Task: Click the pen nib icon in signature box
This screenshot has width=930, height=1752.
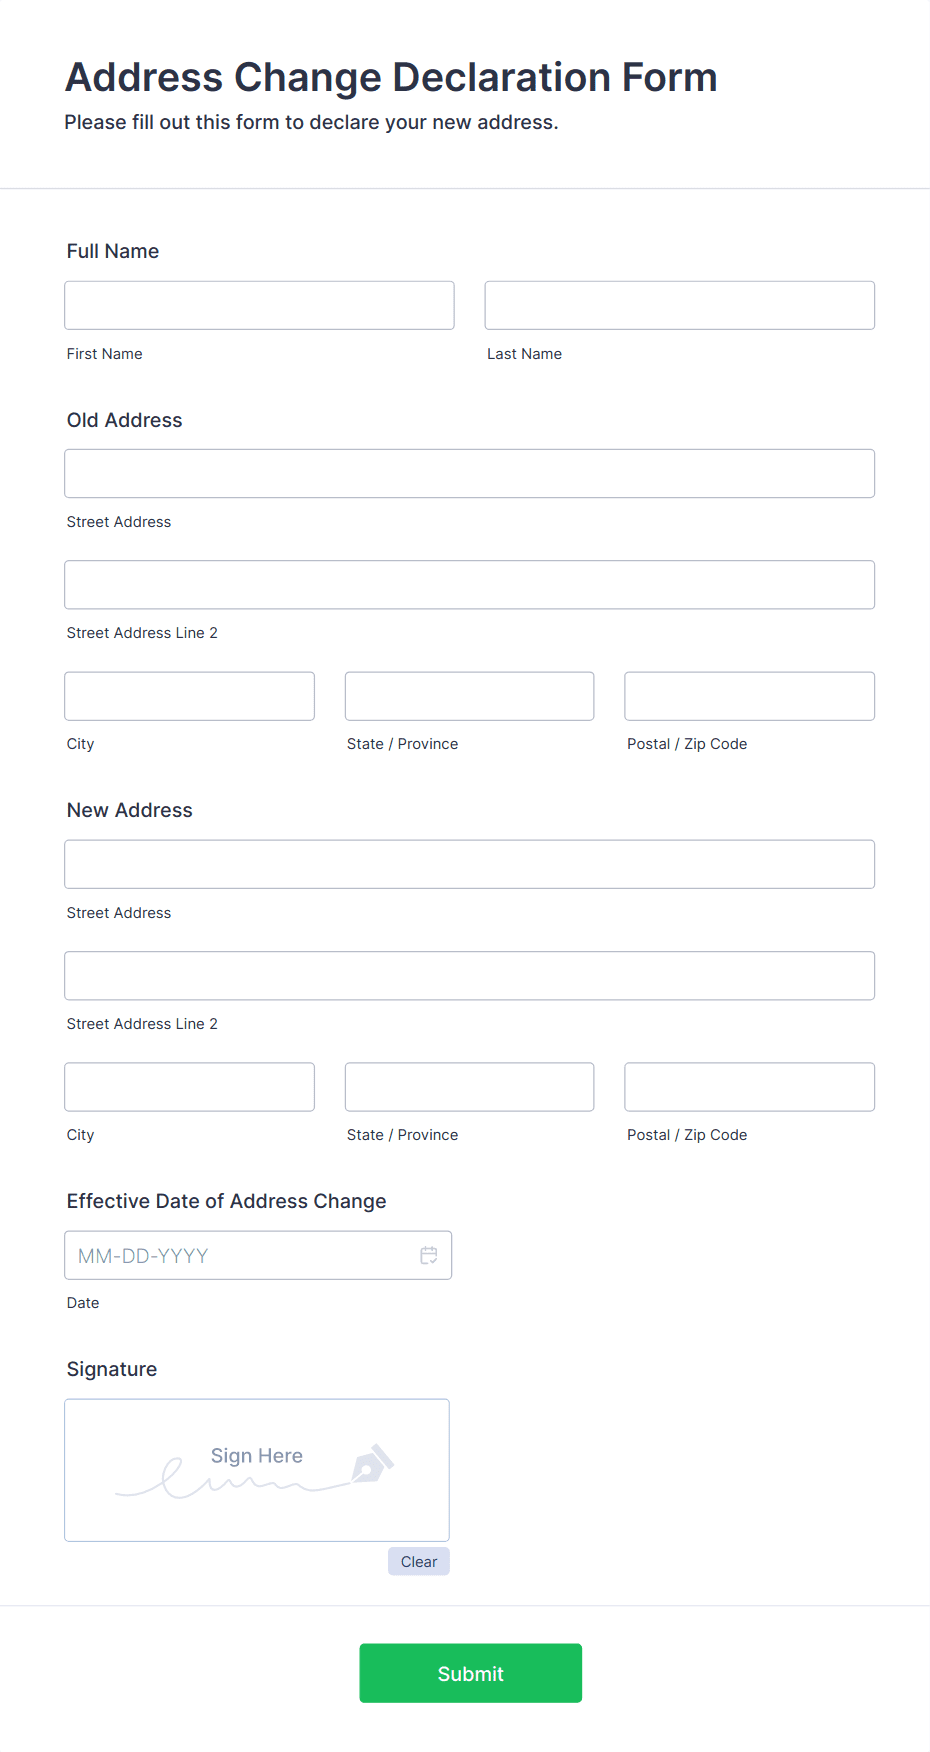Action: point(372,1464)
